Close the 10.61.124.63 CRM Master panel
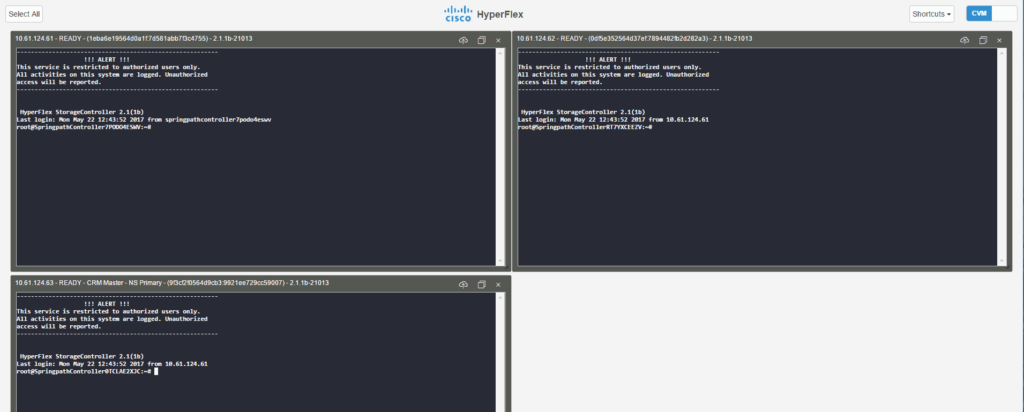1024x412 pixels. [x=498, y=285]
